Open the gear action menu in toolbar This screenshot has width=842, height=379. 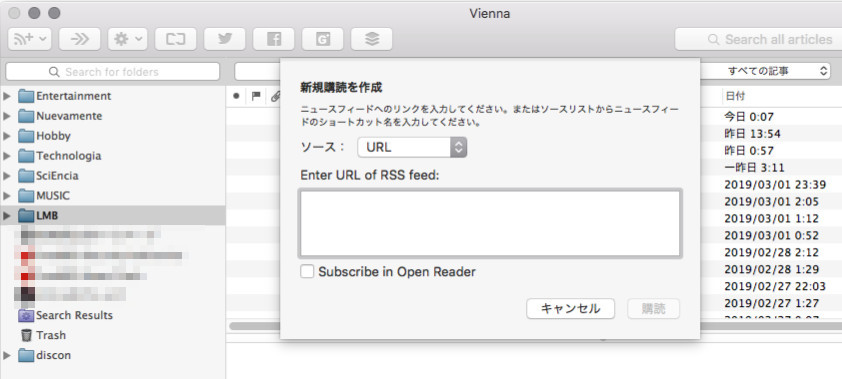[128, 39]
